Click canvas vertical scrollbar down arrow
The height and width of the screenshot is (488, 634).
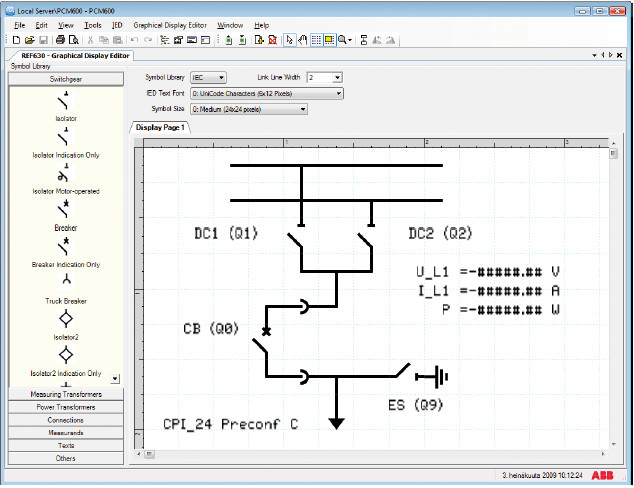(613, 444)
